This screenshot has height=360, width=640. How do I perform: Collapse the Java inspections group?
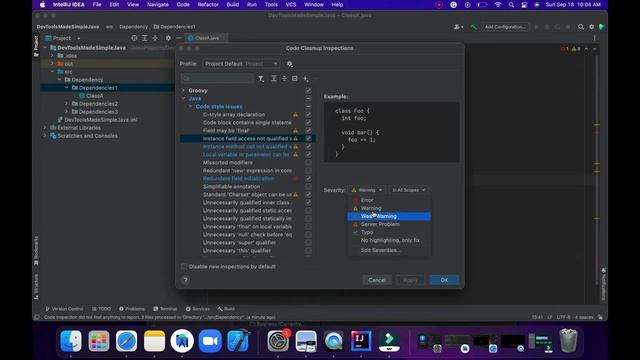tap(183, 98)
